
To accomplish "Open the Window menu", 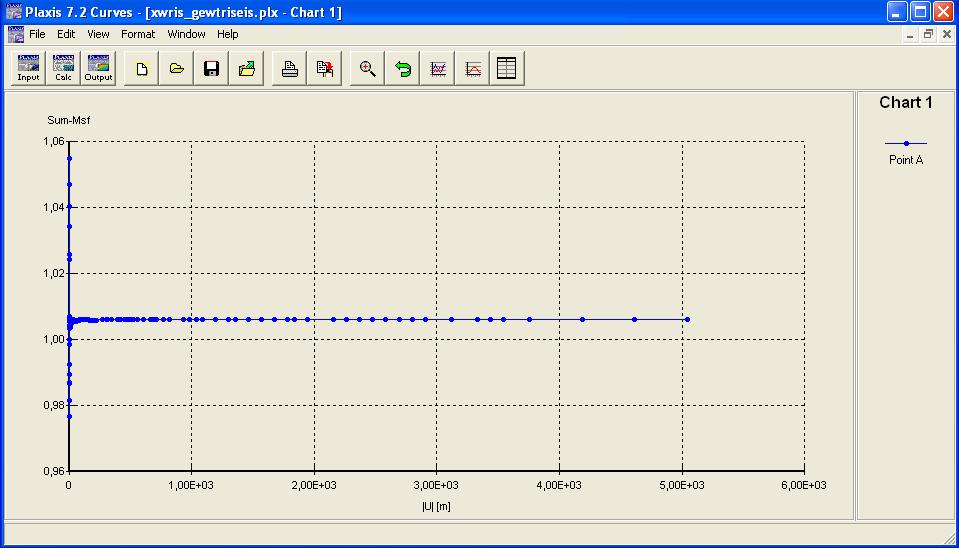I will pos(187,34).
